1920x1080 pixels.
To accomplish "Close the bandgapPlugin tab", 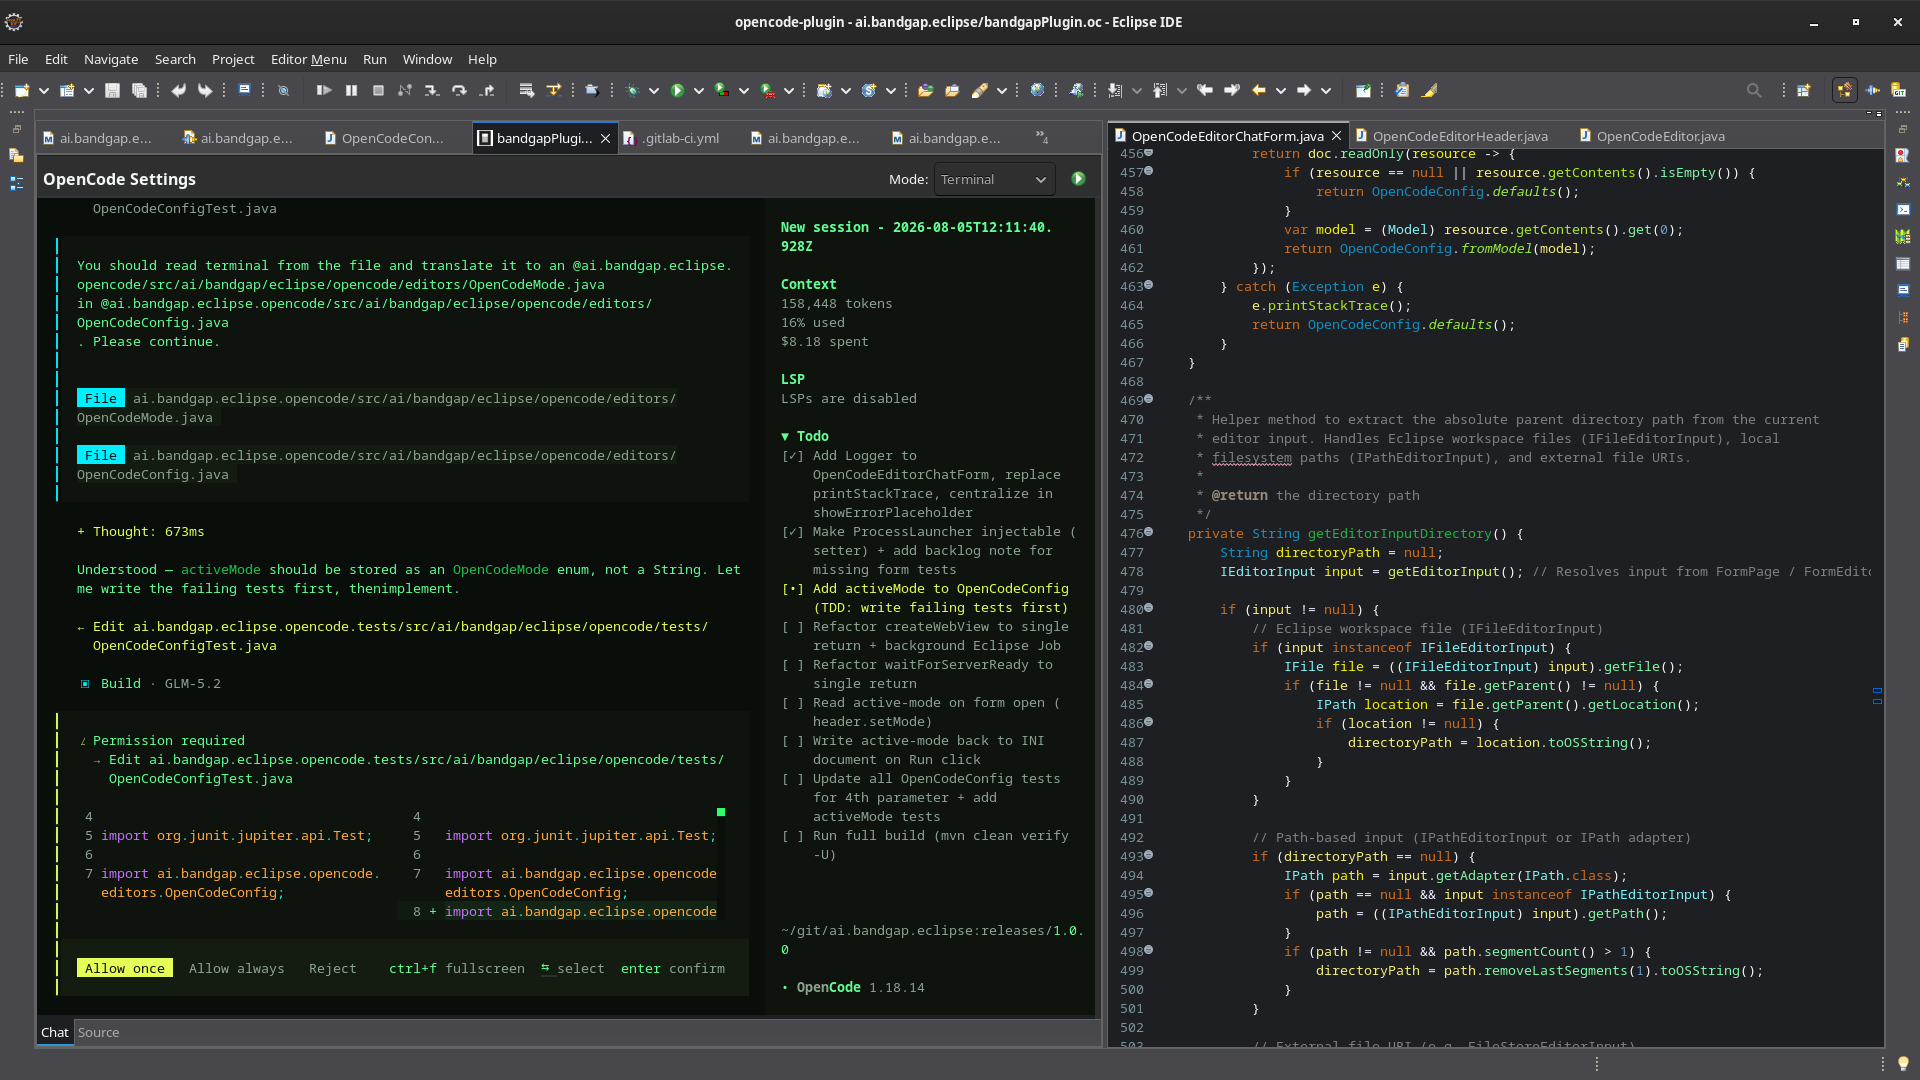I will 605,138.
